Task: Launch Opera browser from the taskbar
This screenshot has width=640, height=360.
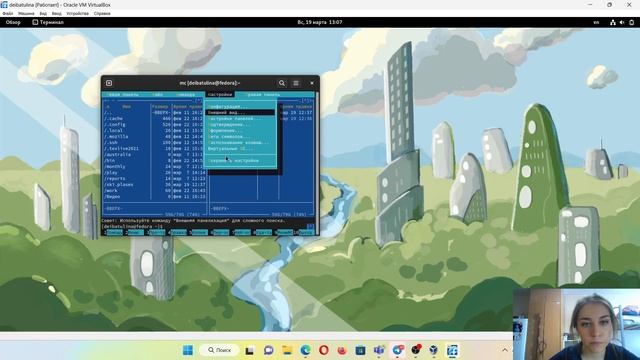Action: [x=324, y=350]
